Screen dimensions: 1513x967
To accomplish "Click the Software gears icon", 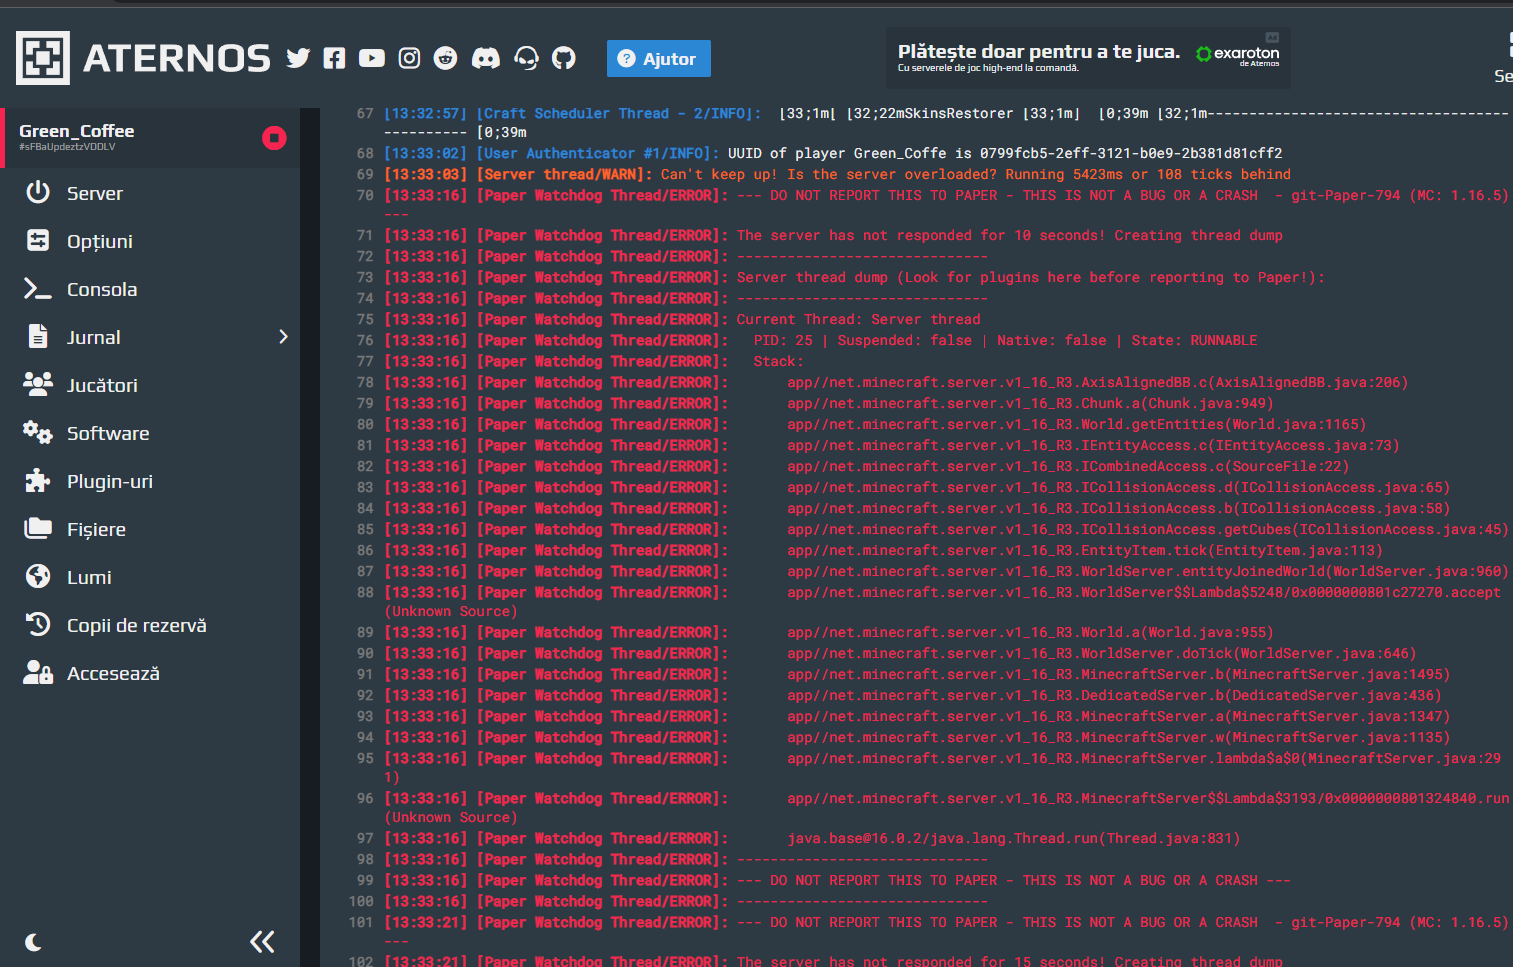I will pos(38,432).
